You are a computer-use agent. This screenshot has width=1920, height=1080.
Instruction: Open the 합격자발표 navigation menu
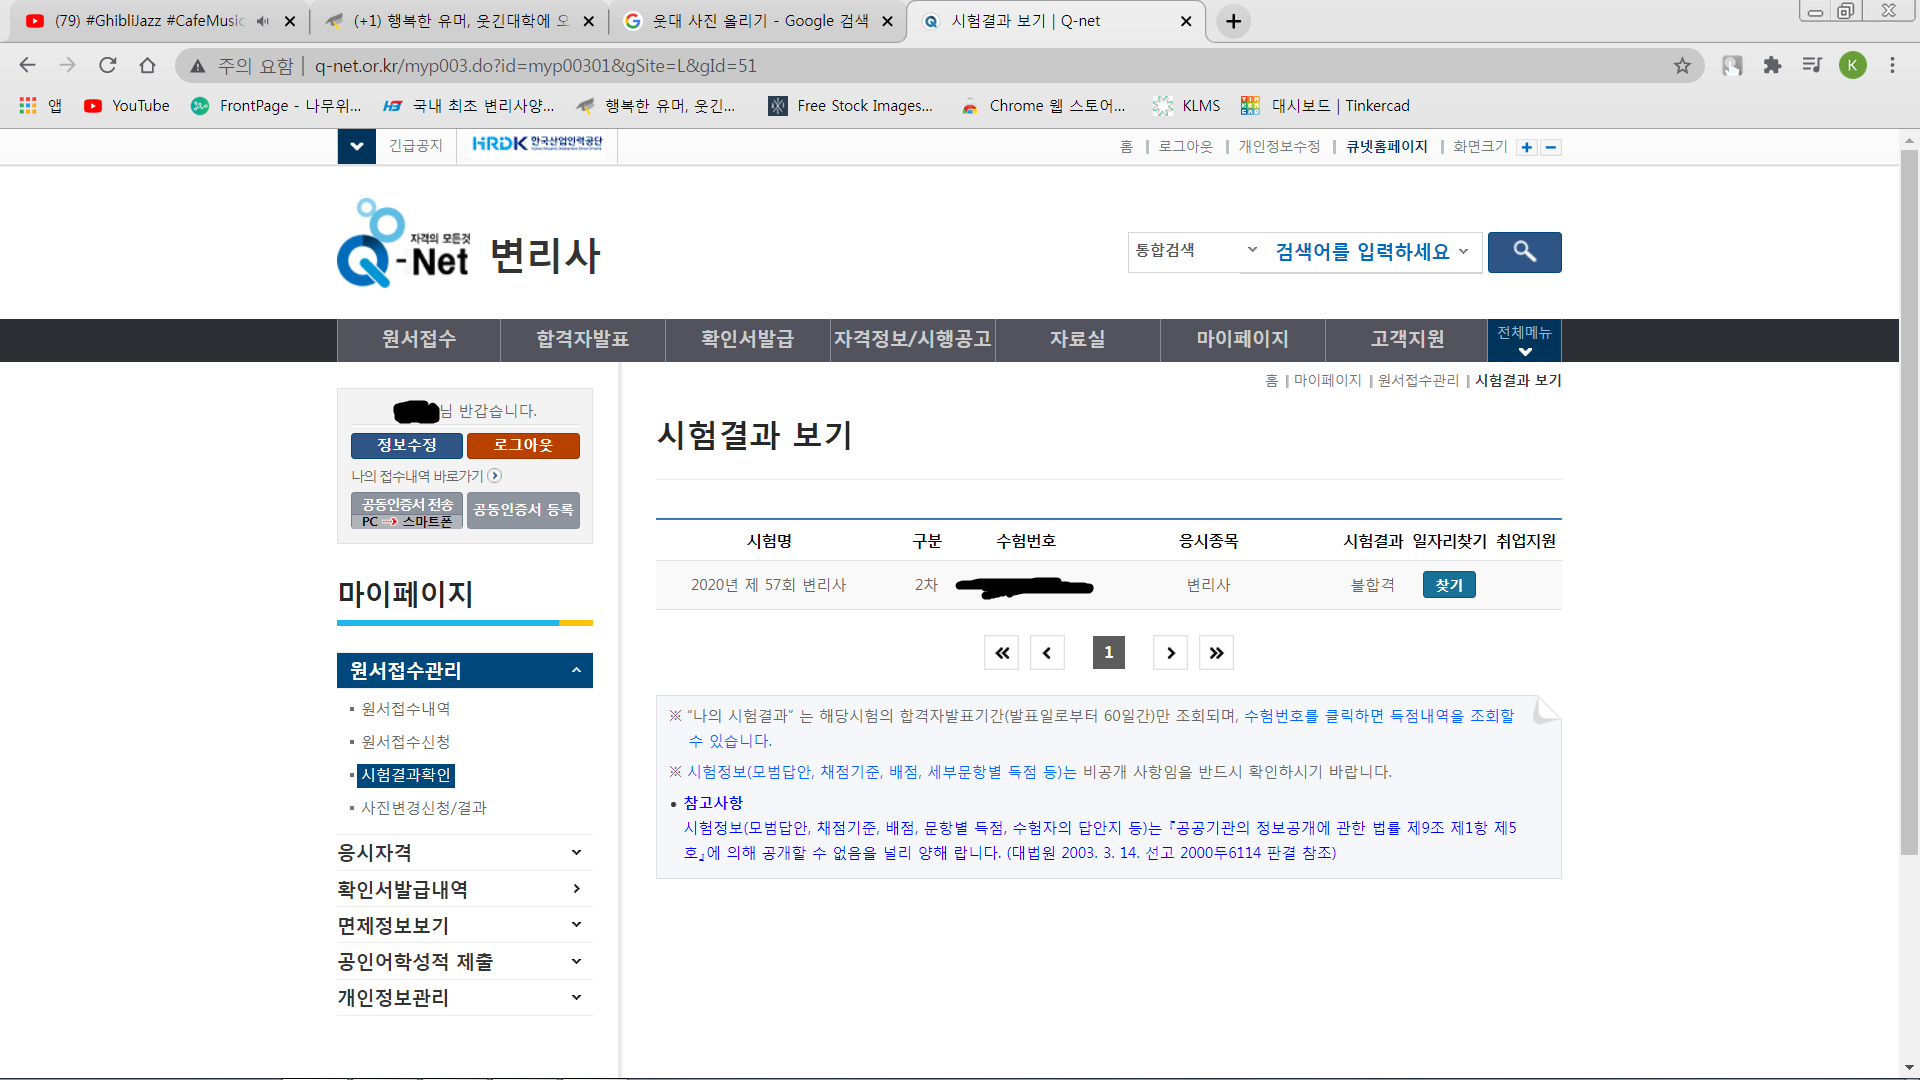[582, 339]
